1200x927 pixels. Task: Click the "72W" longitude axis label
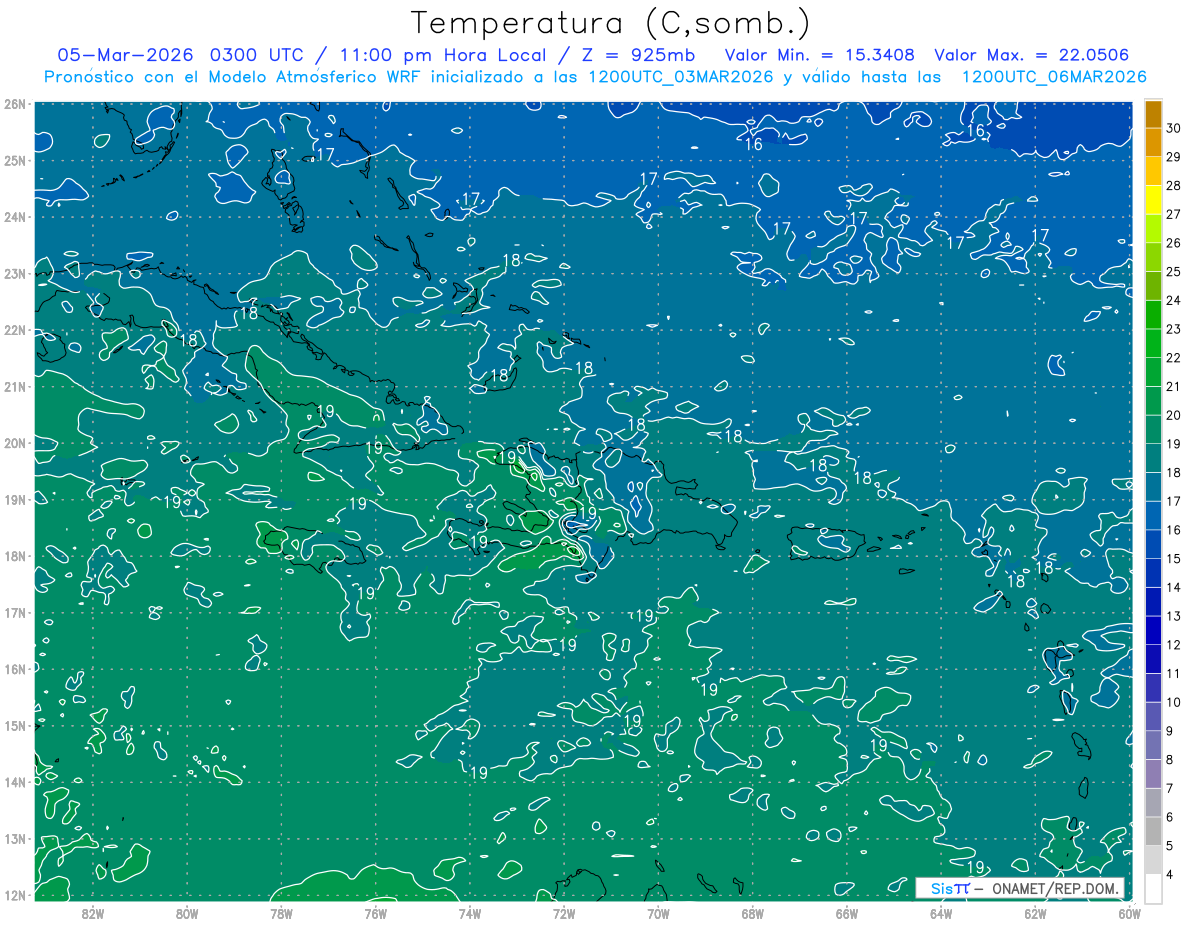(x=564, y=912)
